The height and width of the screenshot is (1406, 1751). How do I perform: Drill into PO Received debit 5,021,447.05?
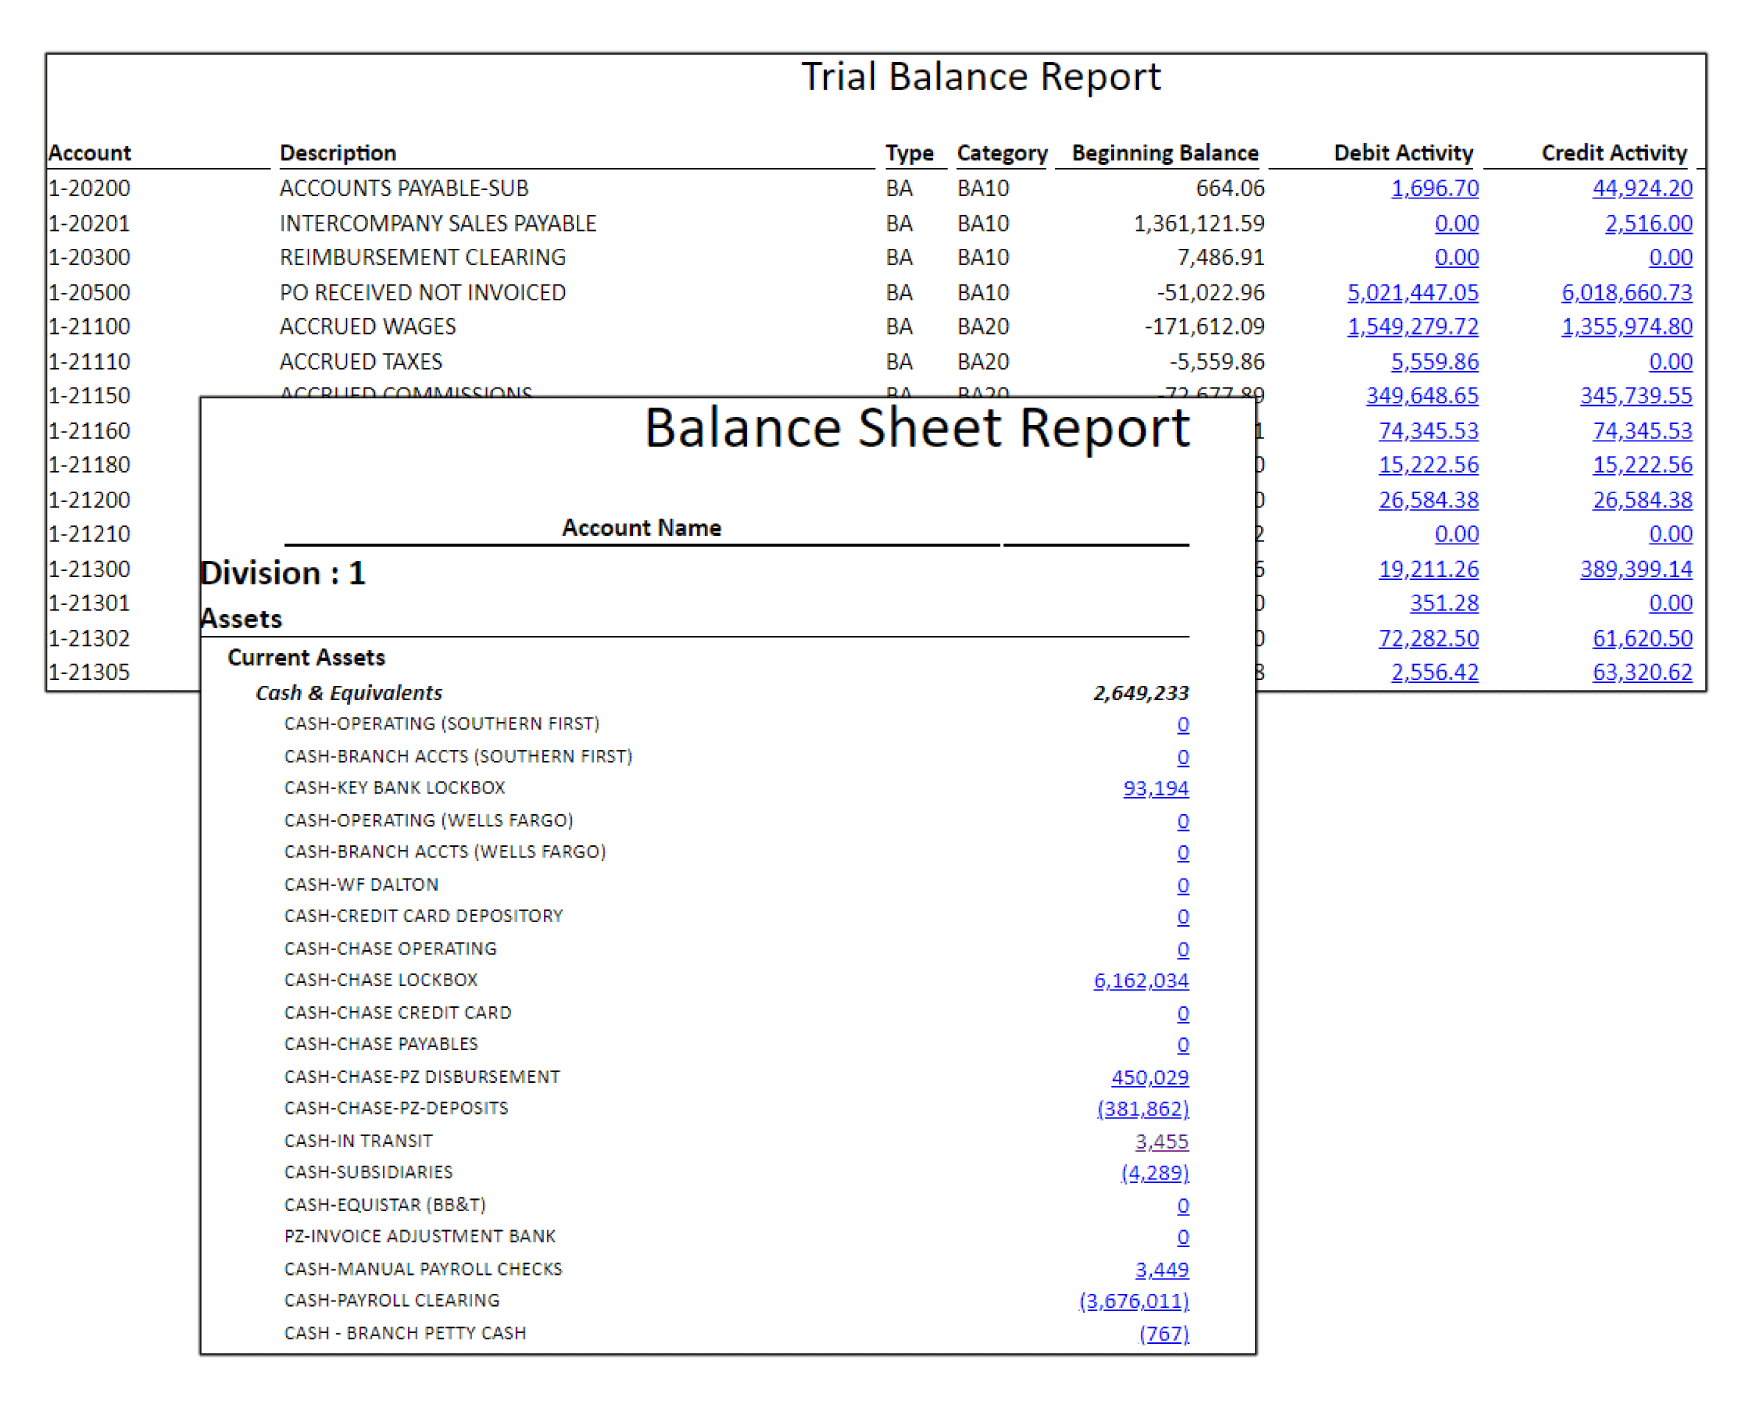coord(1412,292)
